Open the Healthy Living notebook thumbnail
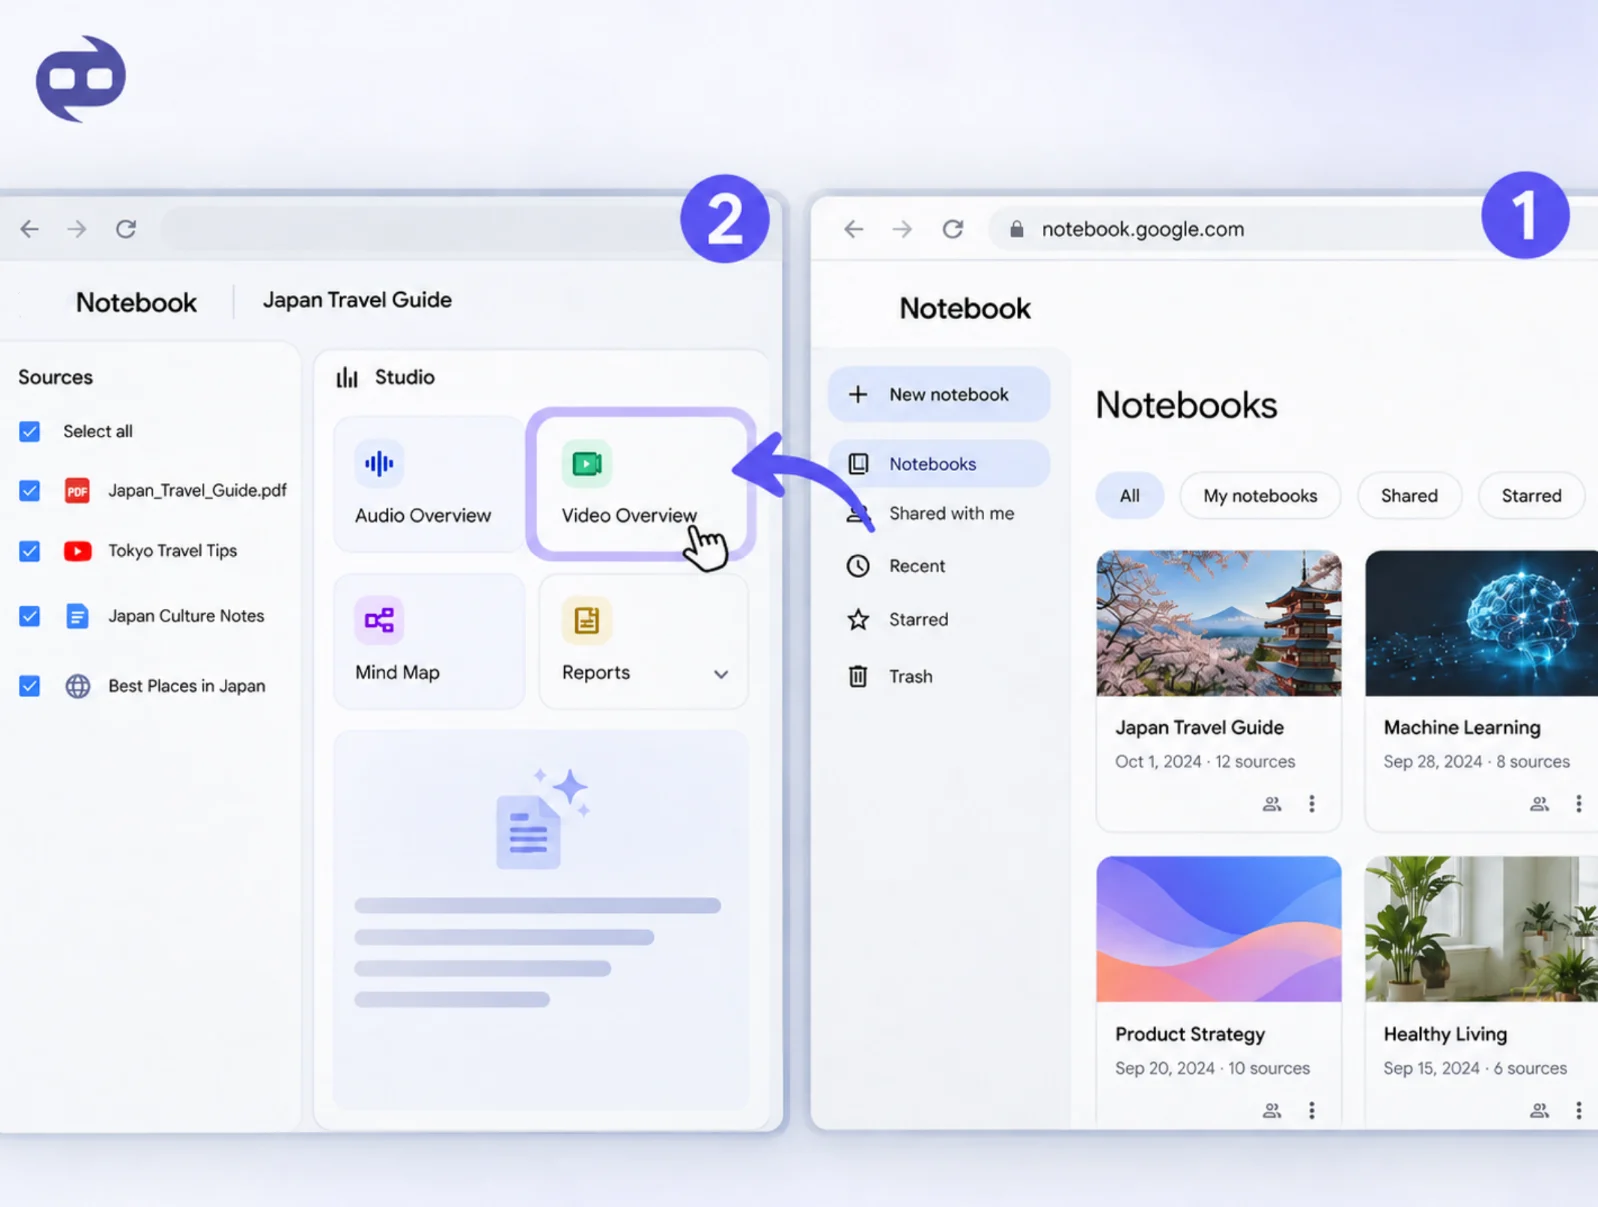The image size is (1598, 1207). click(x=1481, y=929)
